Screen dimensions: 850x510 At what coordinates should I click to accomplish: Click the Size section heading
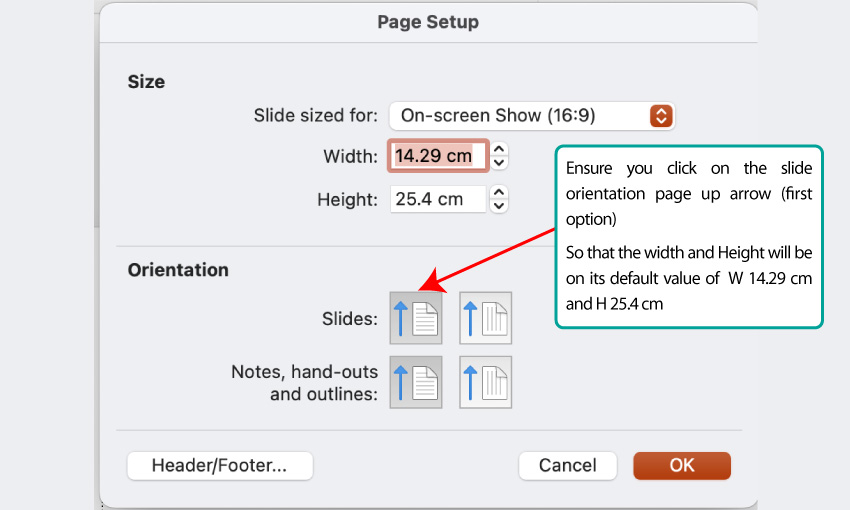(146, 82)
